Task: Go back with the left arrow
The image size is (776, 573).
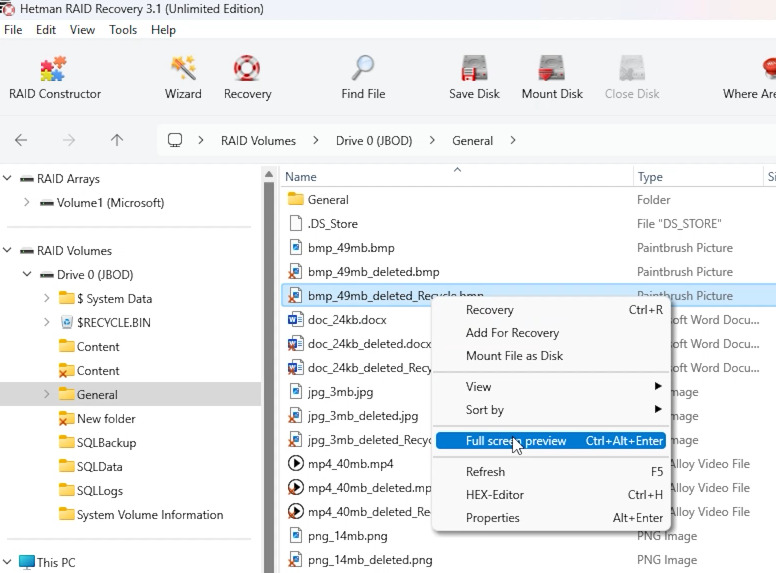Action: point(21,141)
